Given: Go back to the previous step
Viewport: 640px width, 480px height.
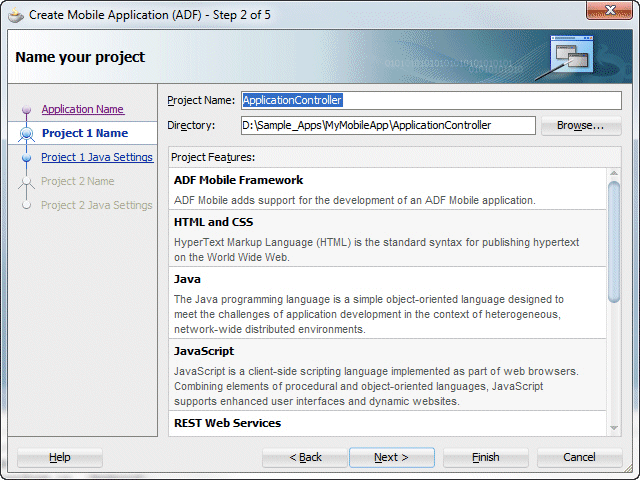Looking at the screenshot, I should [305, 457].
